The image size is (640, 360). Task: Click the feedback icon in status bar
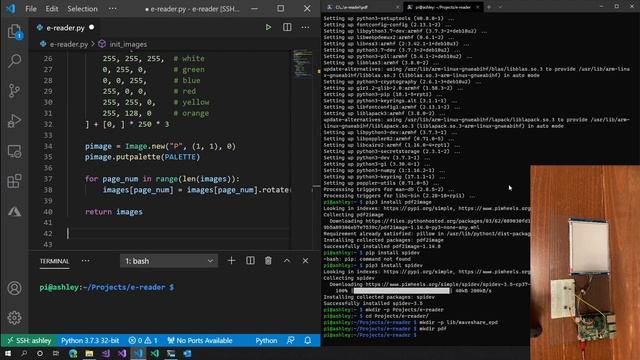(x=291, y=340)
